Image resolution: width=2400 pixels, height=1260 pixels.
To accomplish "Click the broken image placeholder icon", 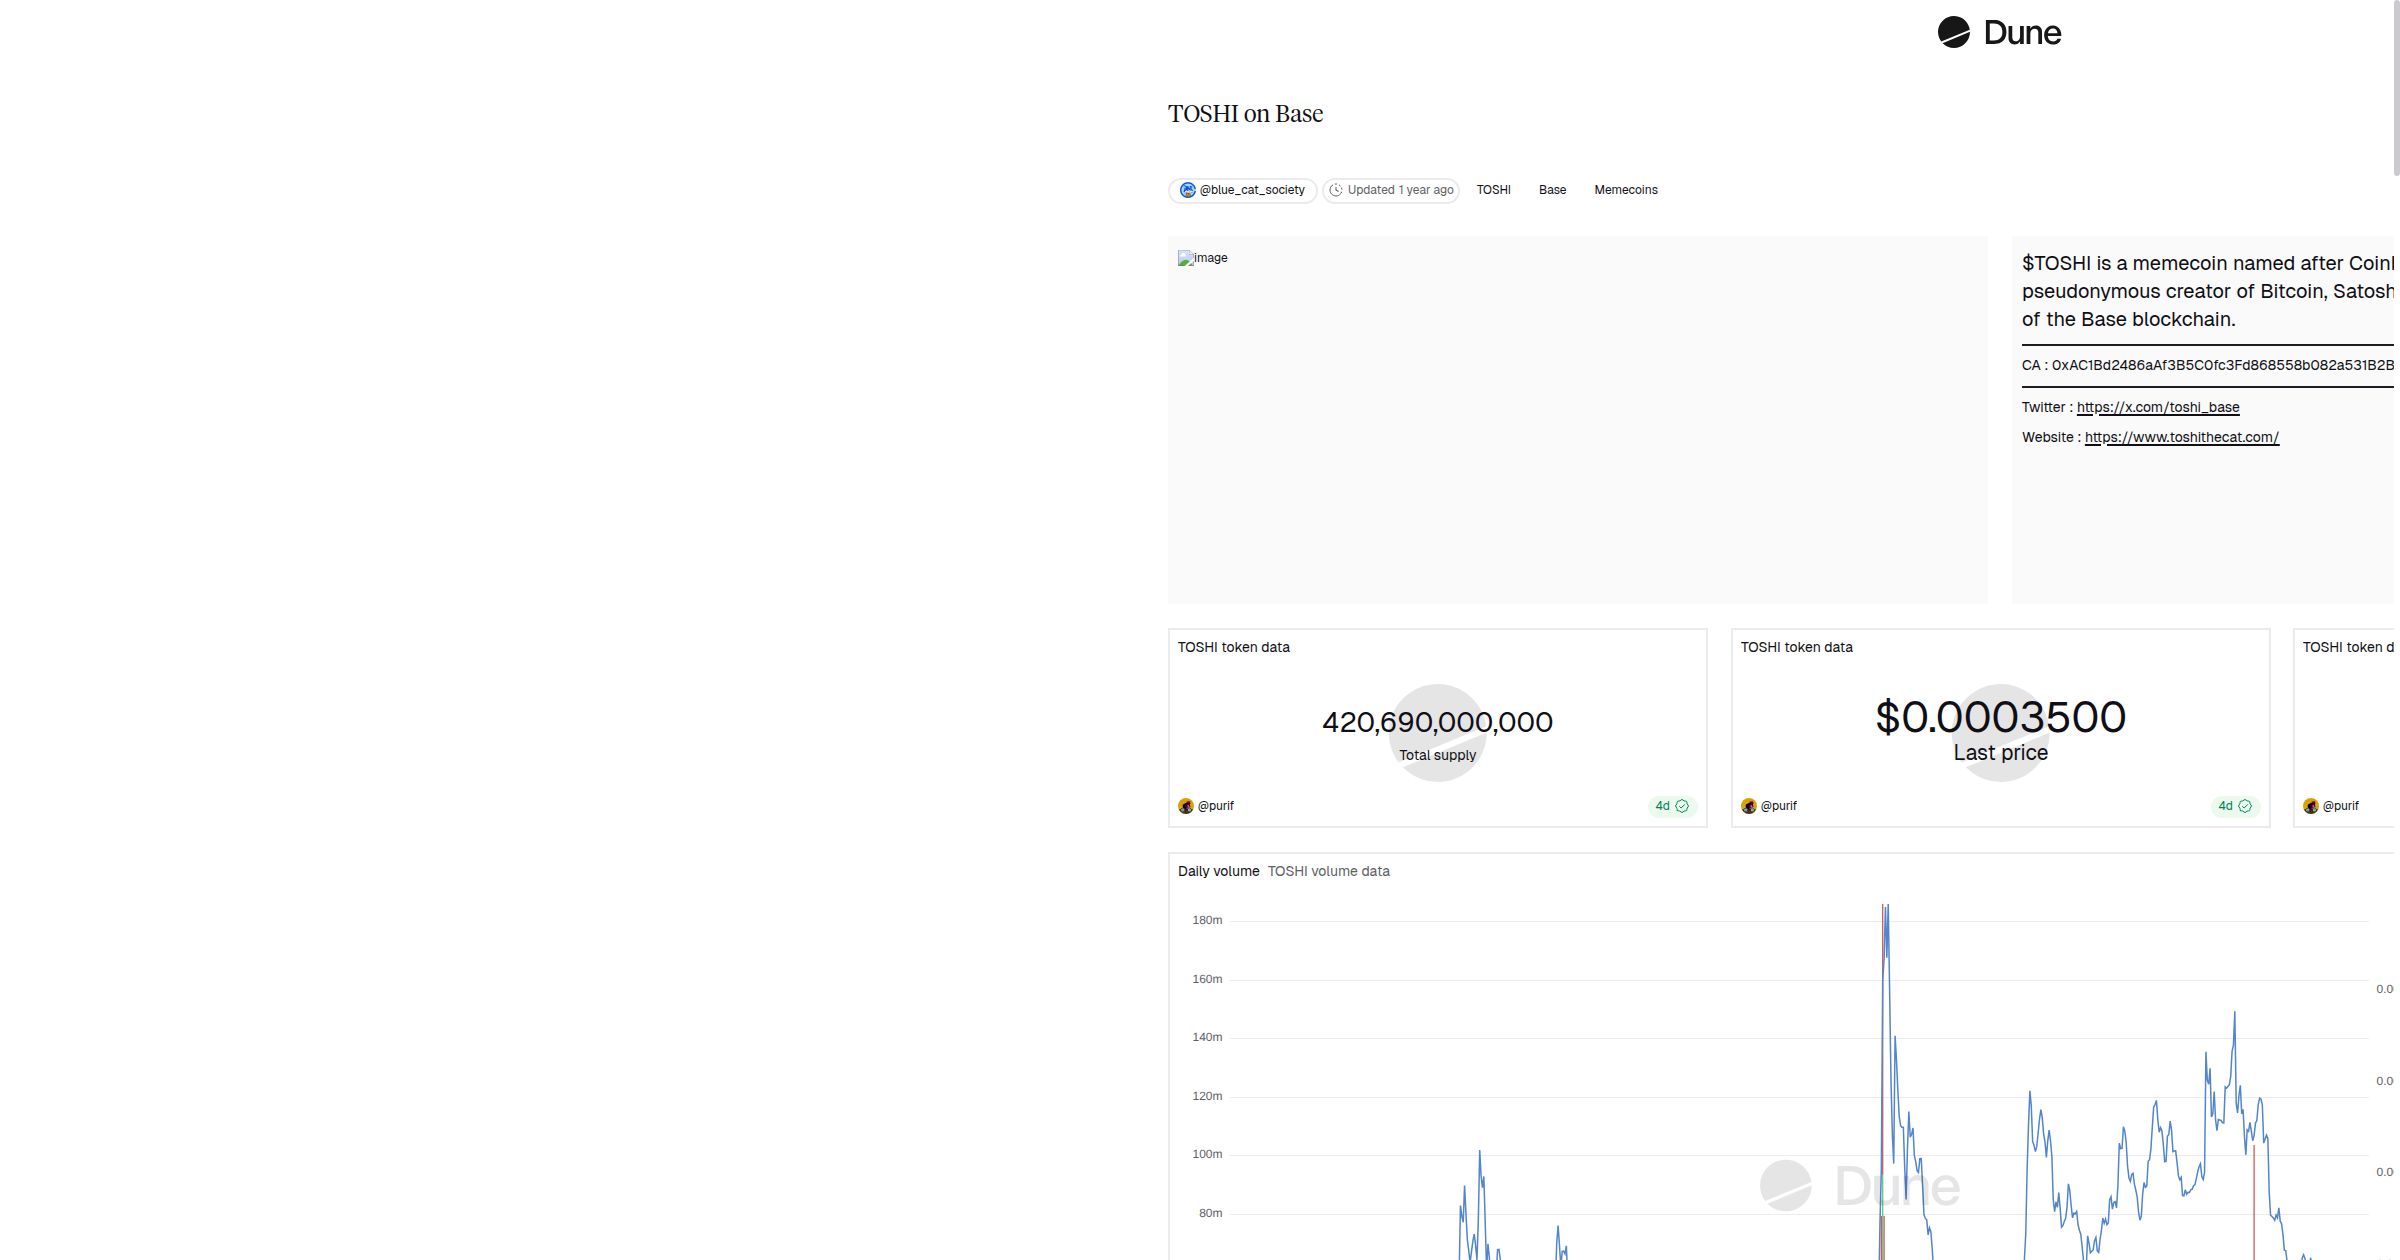I will tap(1186, 258).
